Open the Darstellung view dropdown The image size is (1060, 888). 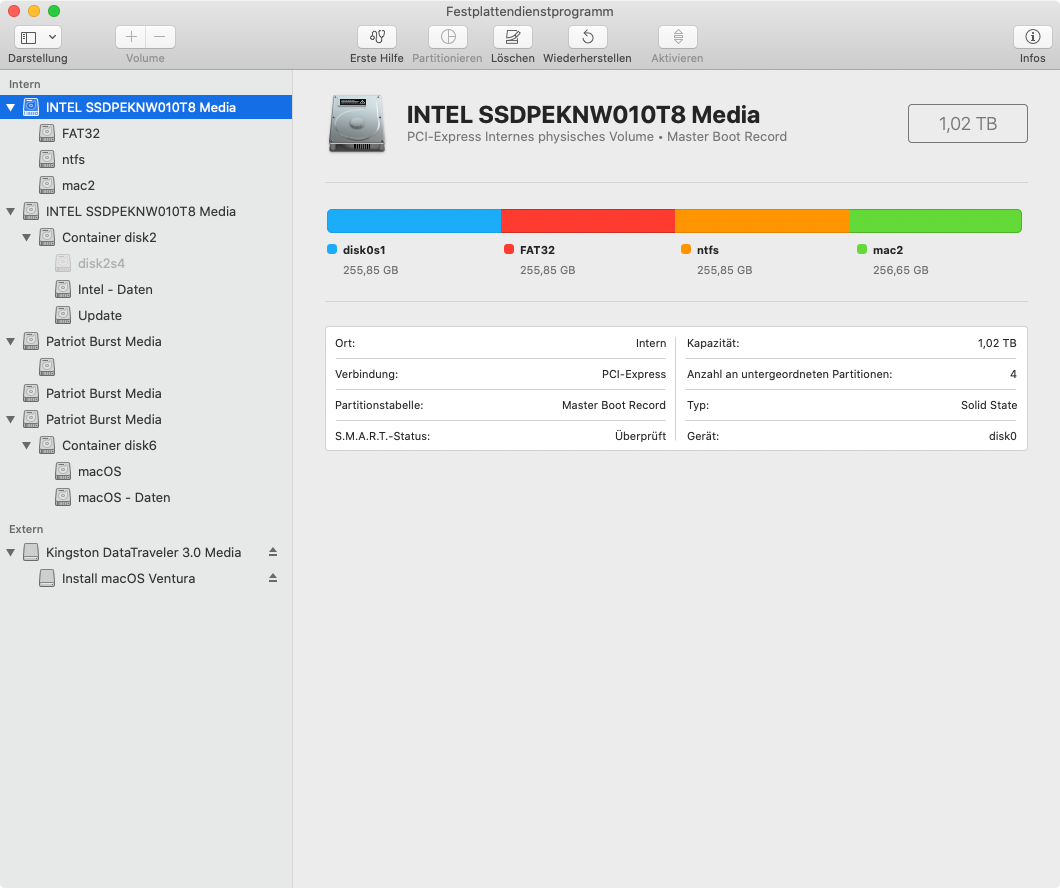tap(39, 37)
